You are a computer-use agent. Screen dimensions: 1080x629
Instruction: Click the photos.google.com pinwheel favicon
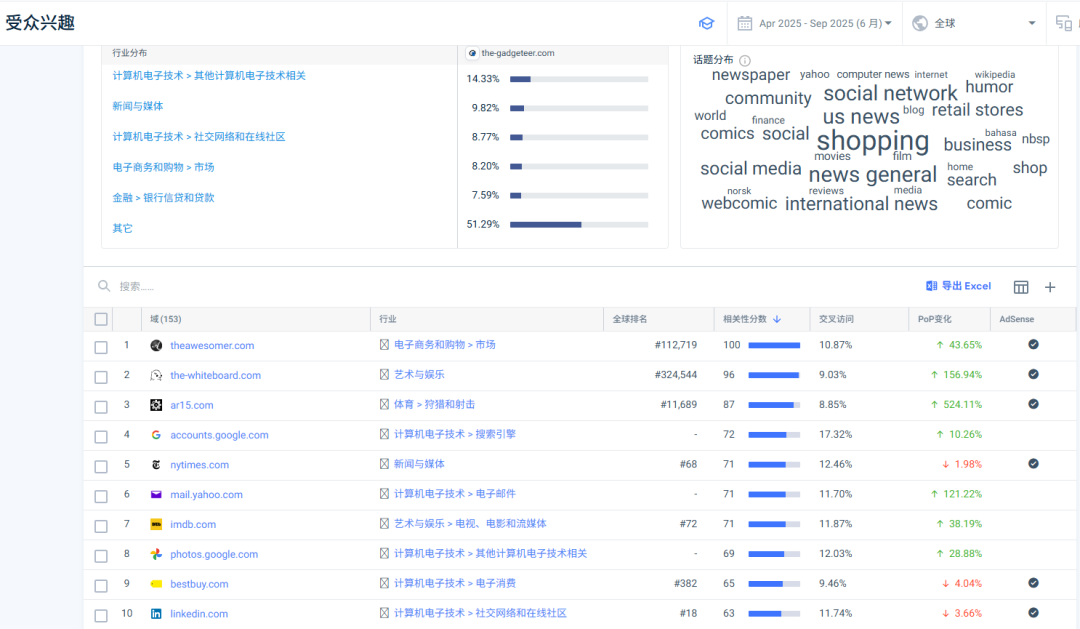coord(156,554)
